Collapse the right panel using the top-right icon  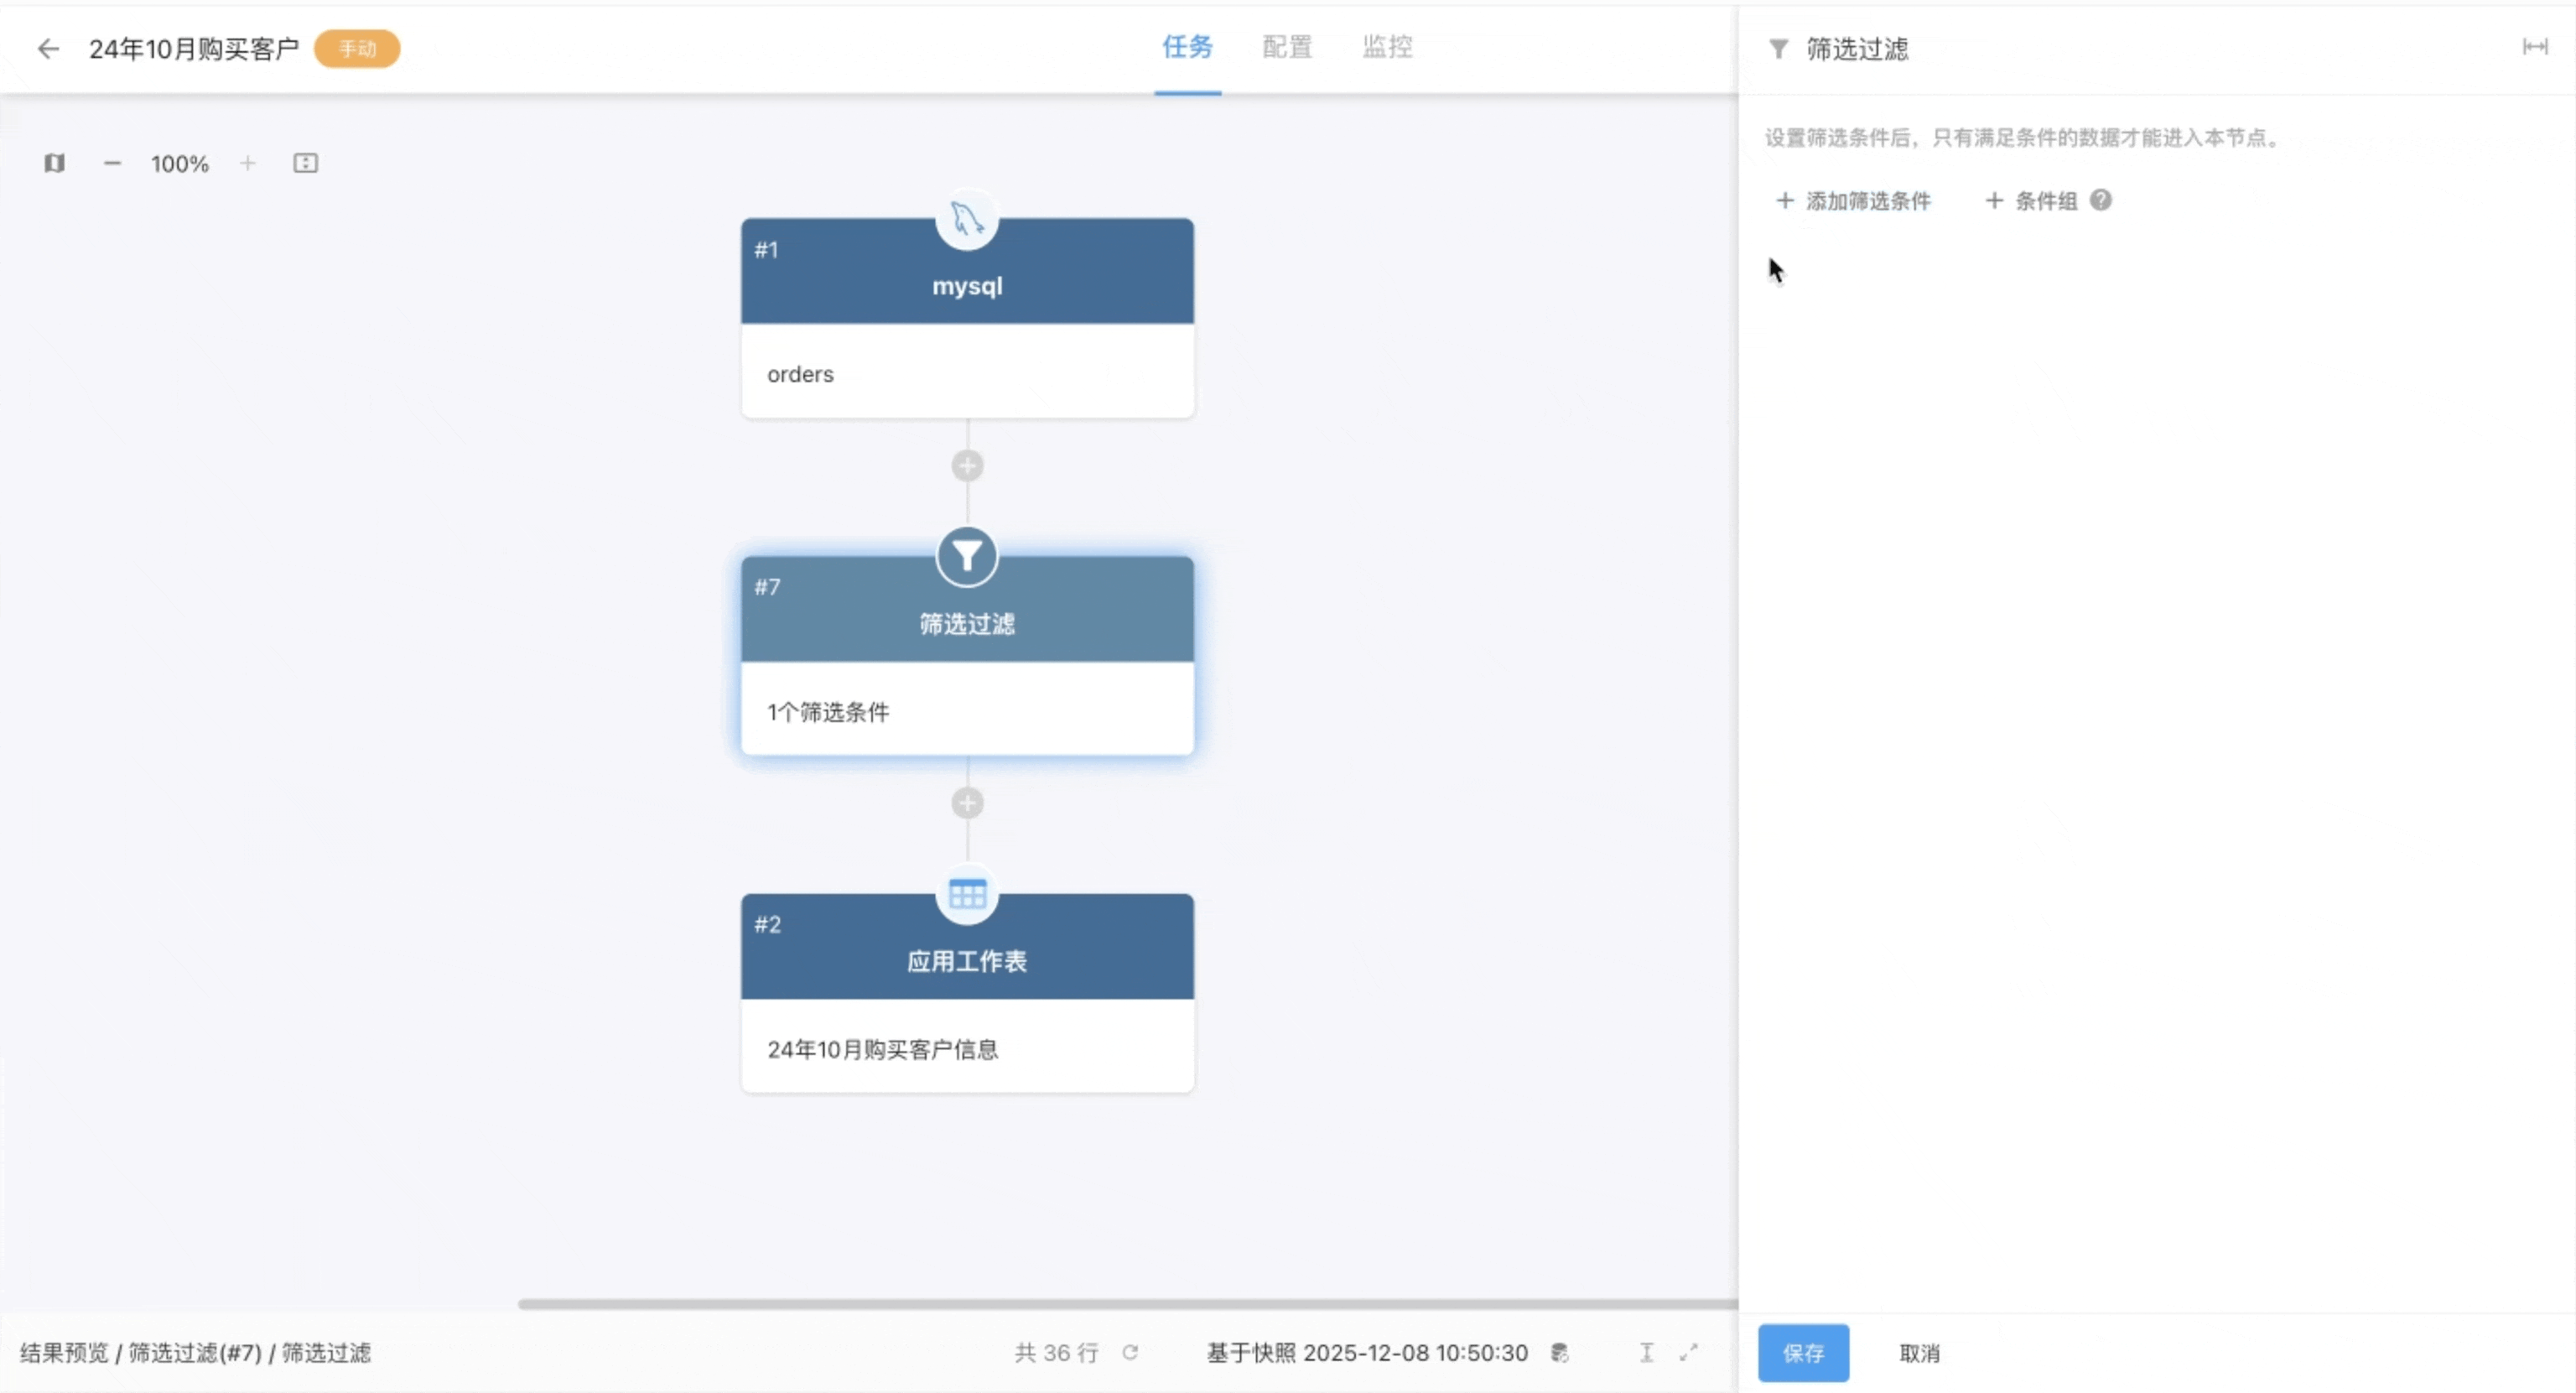click(x=2536, y=47)
